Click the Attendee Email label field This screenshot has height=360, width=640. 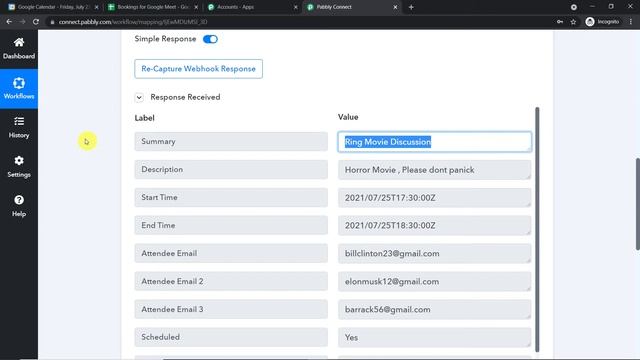(x=231, y=253)
